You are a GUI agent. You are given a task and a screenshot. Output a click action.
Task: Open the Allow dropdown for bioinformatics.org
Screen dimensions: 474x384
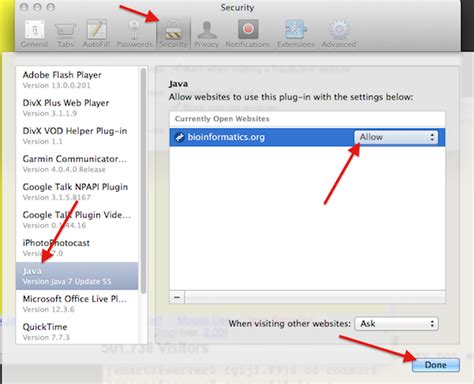[x=396, y=137]
